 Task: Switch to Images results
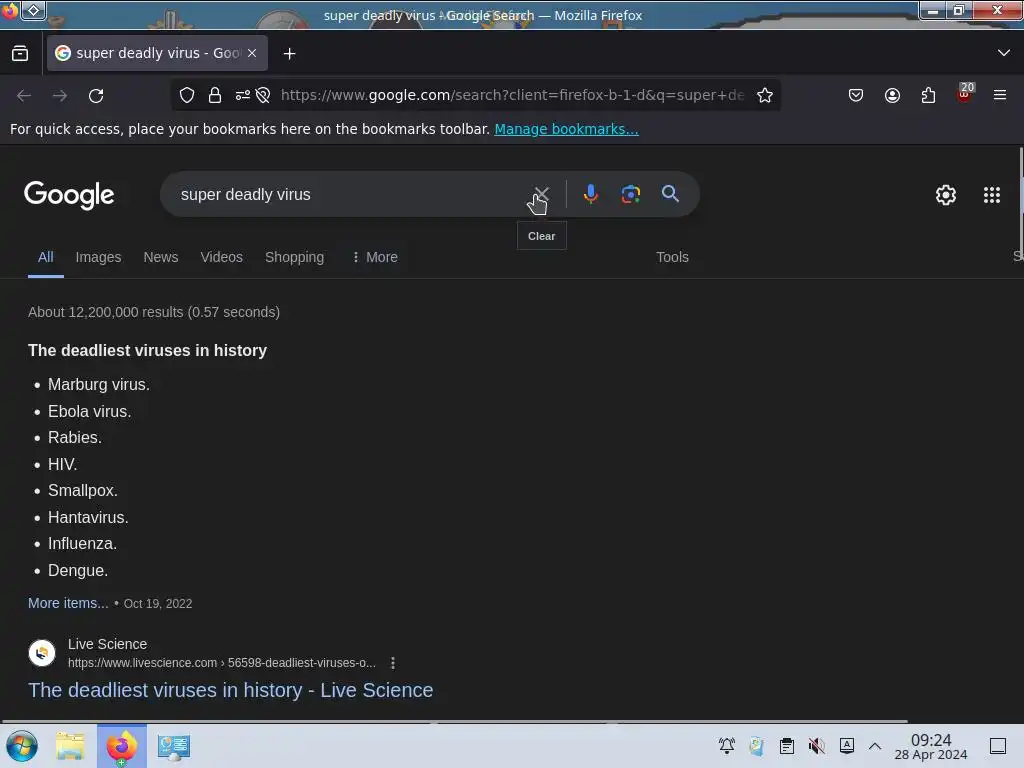(x=98, y=257)
